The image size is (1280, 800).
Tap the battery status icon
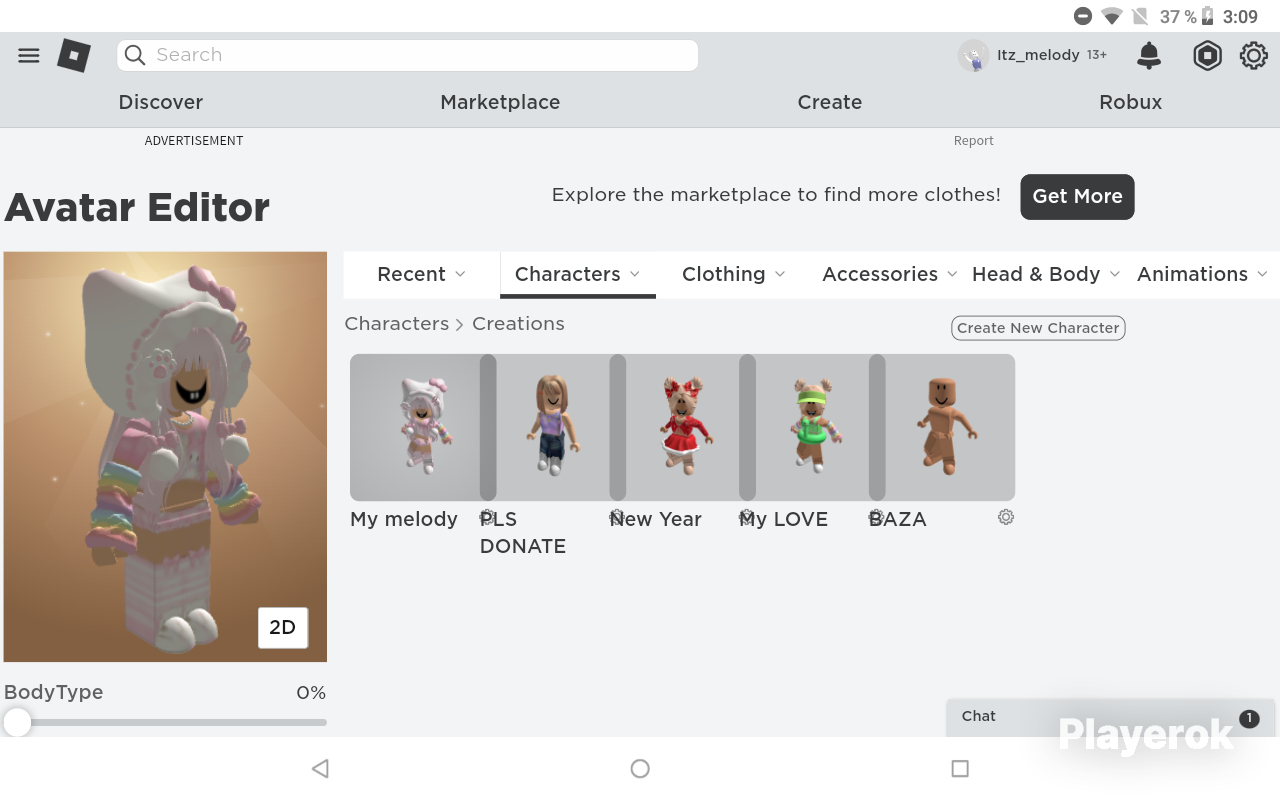[x=1207, y=16]
